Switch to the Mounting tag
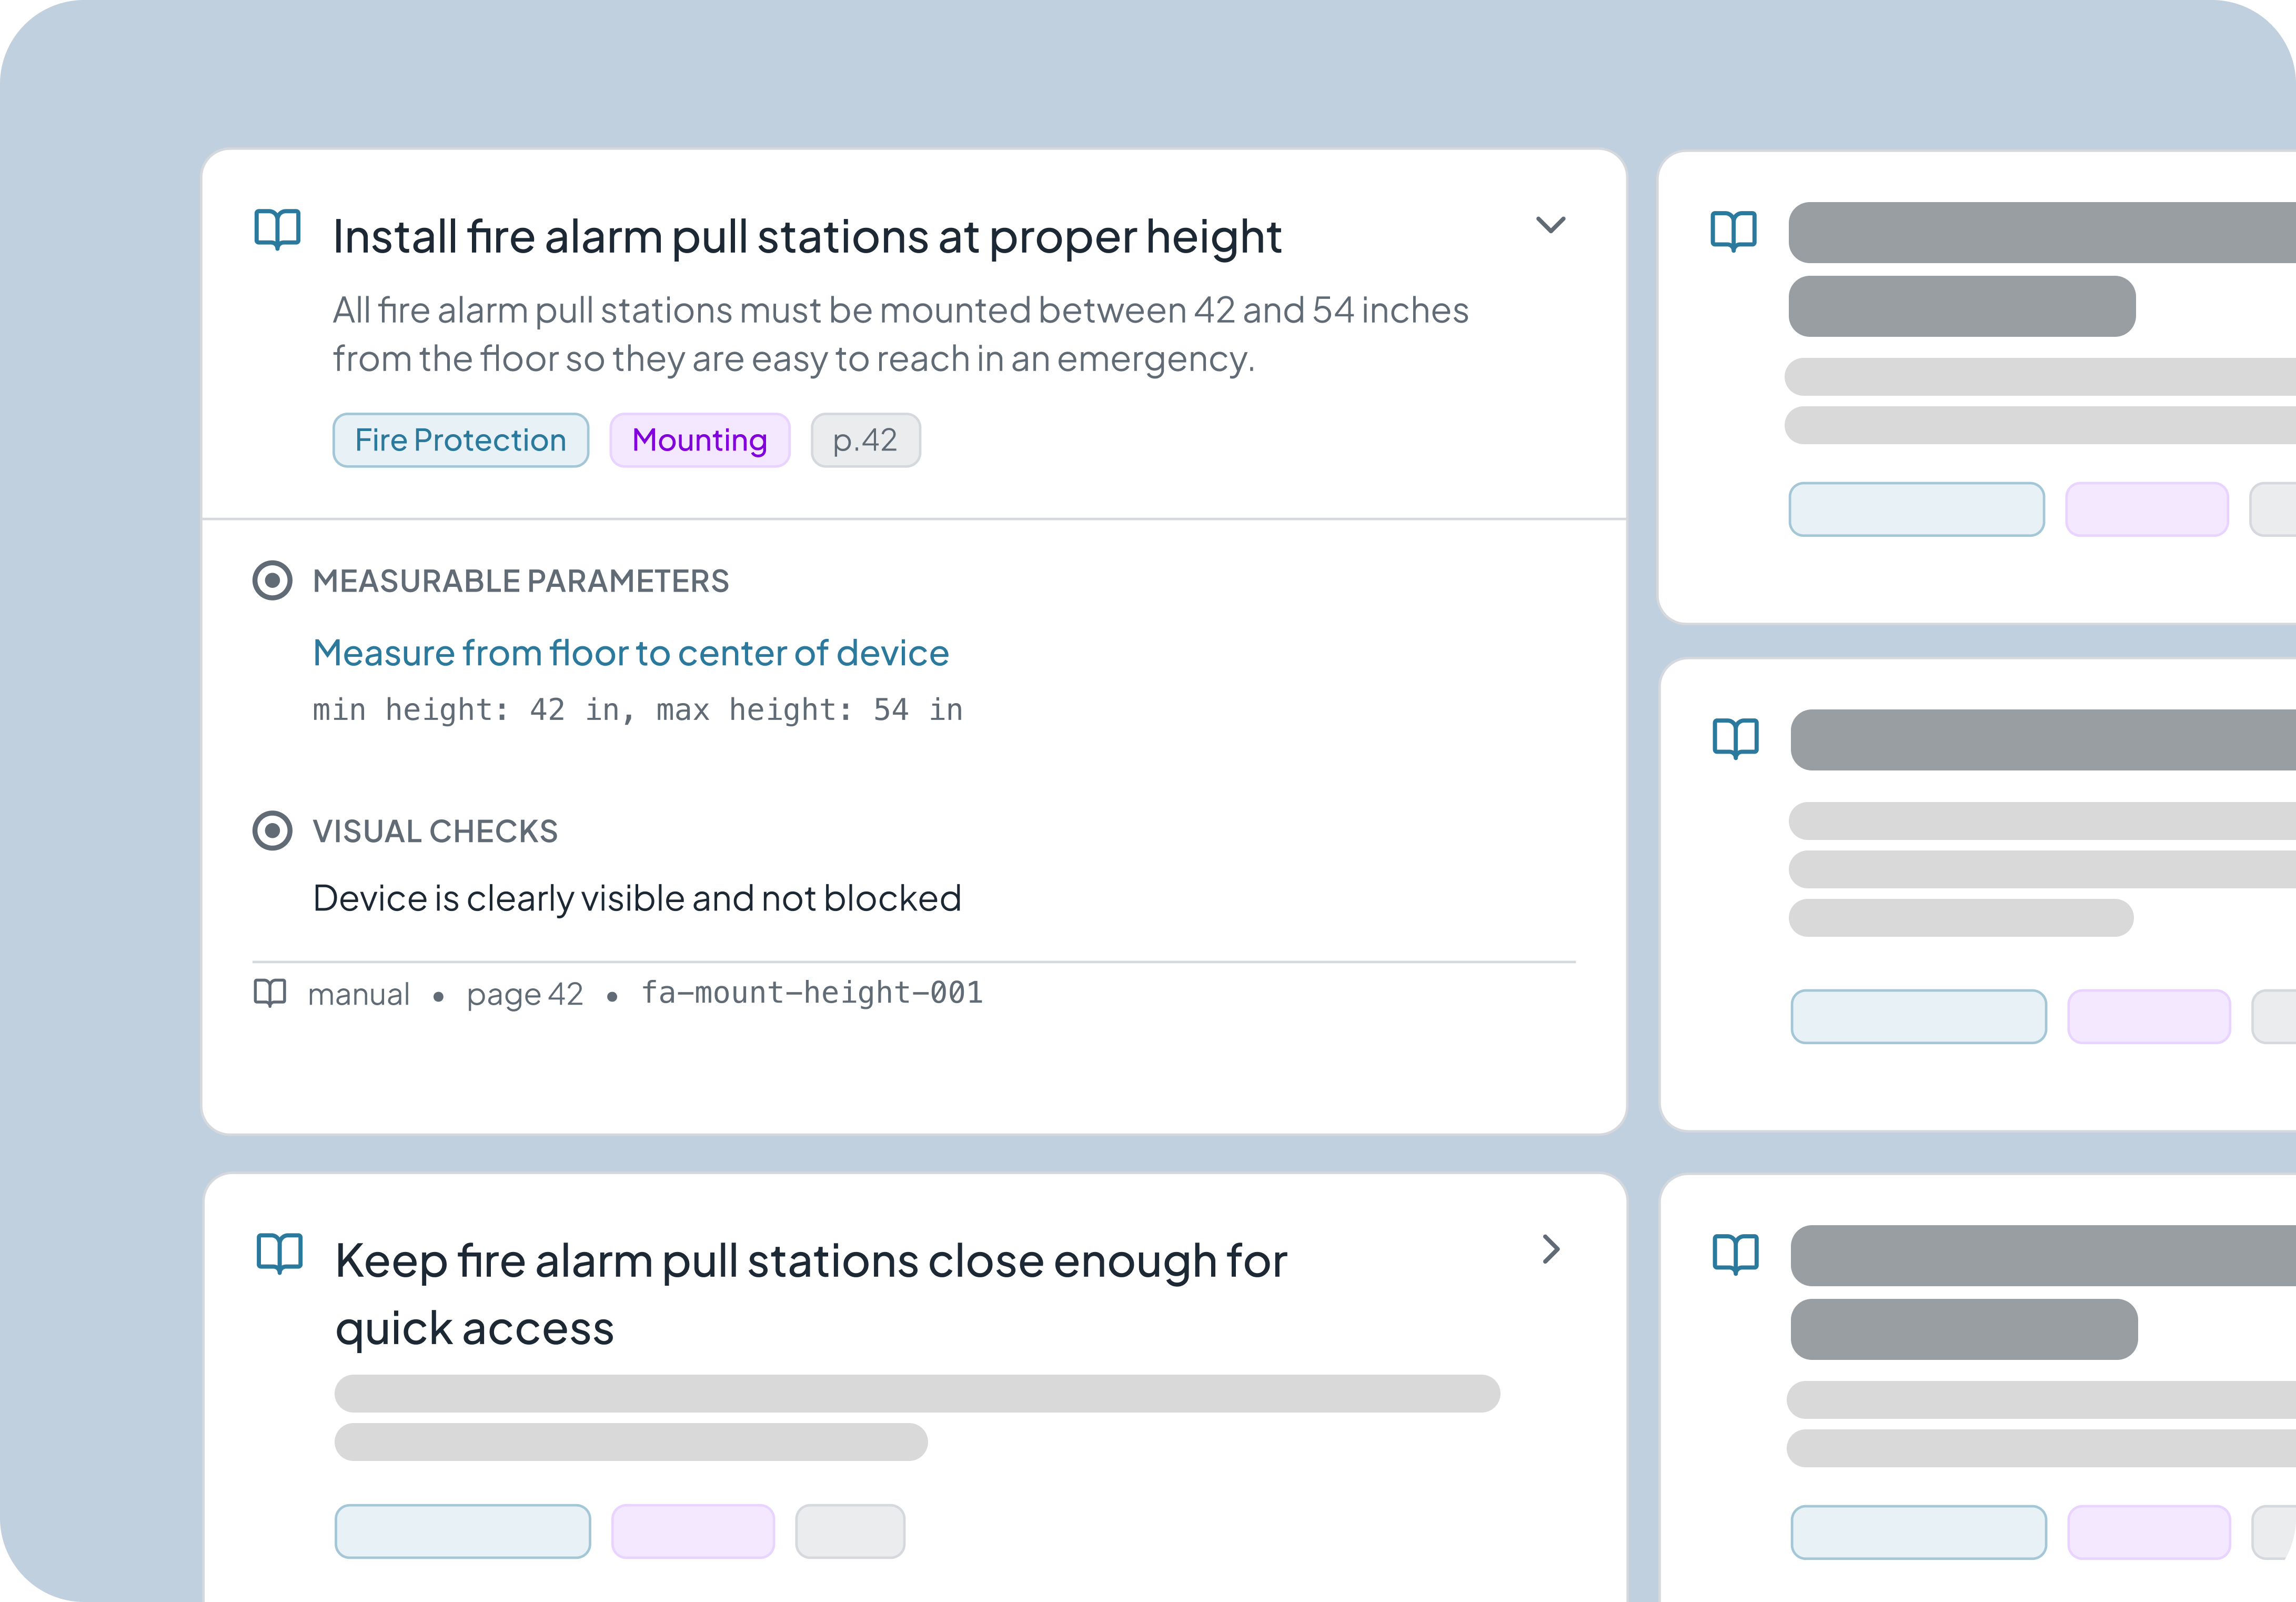Screen dimensions: 2296x1602 click(700, 440)
